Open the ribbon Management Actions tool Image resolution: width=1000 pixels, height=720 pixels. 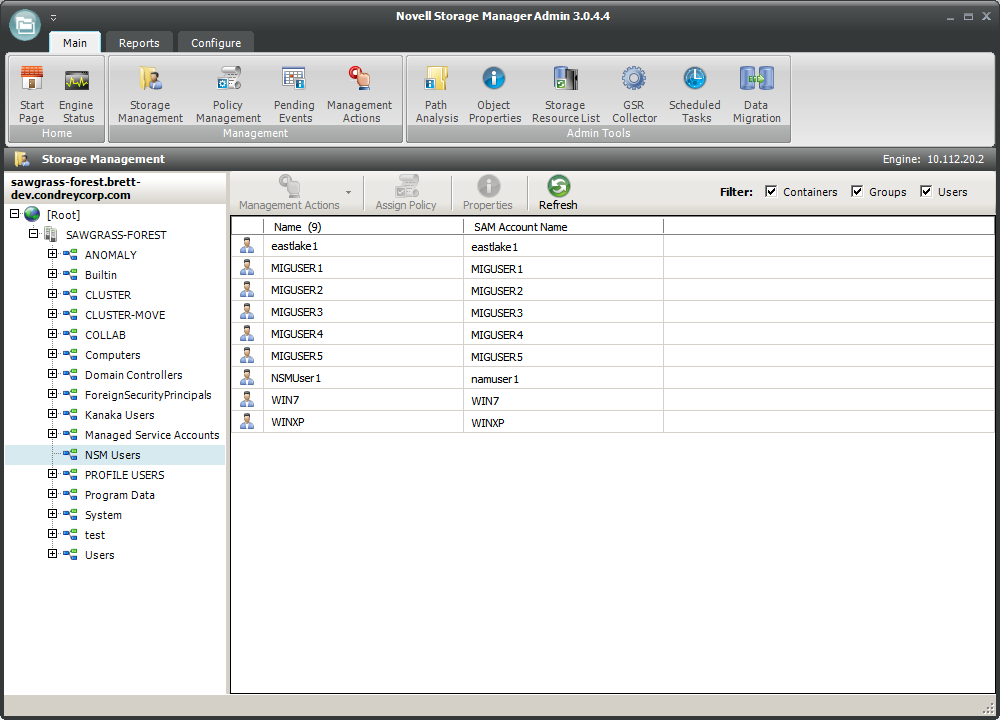coord(360,94)
